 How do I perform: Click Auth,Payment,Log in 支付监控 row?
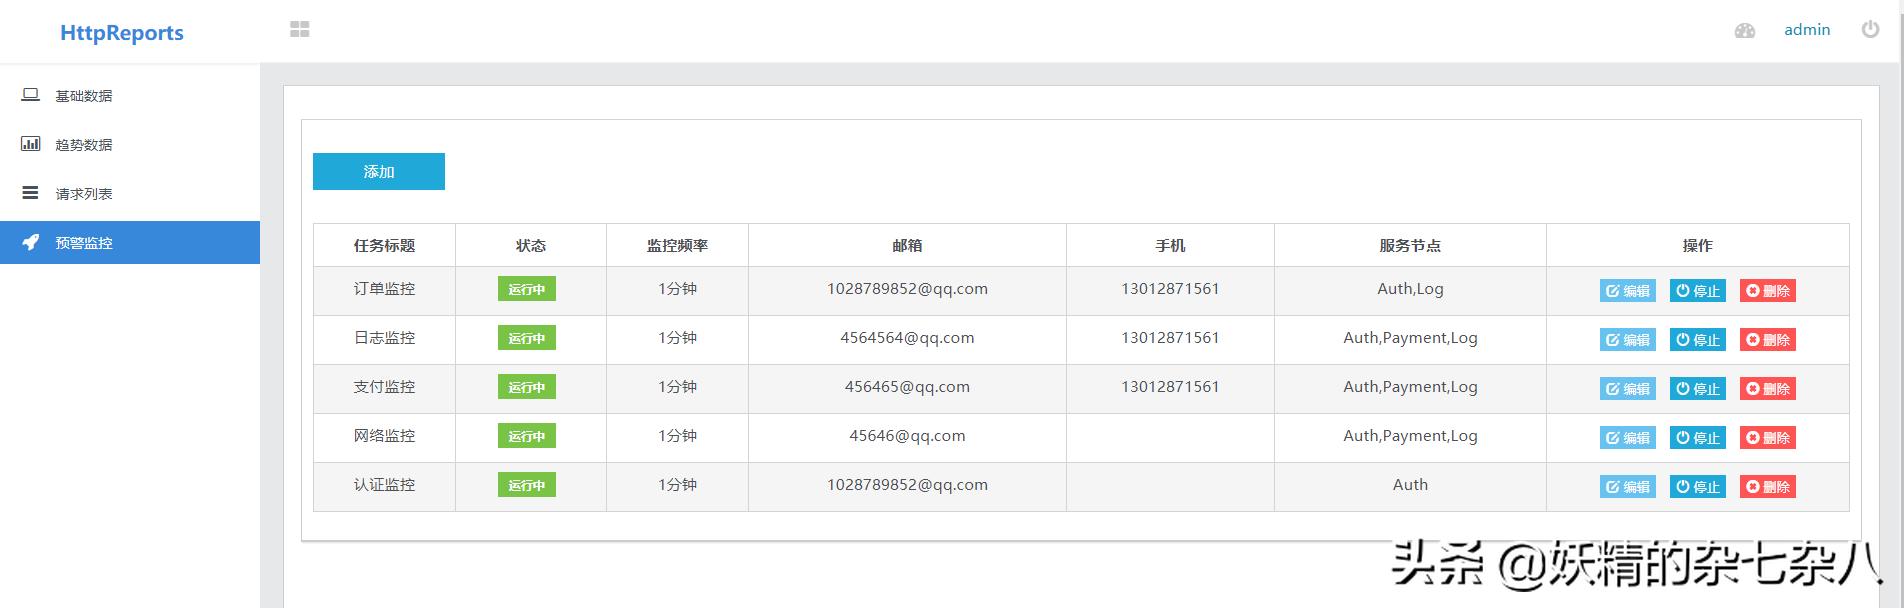point(1410,387)
